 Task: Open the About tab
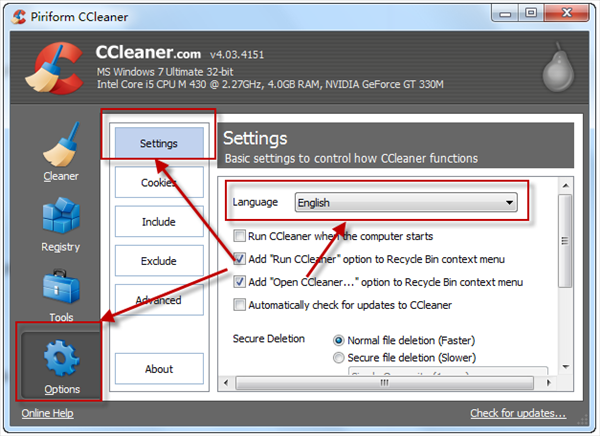159,369
